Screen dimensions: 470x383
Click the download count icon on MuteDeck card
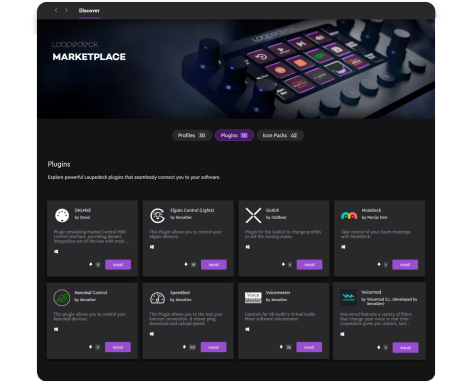tap(379, 264)
